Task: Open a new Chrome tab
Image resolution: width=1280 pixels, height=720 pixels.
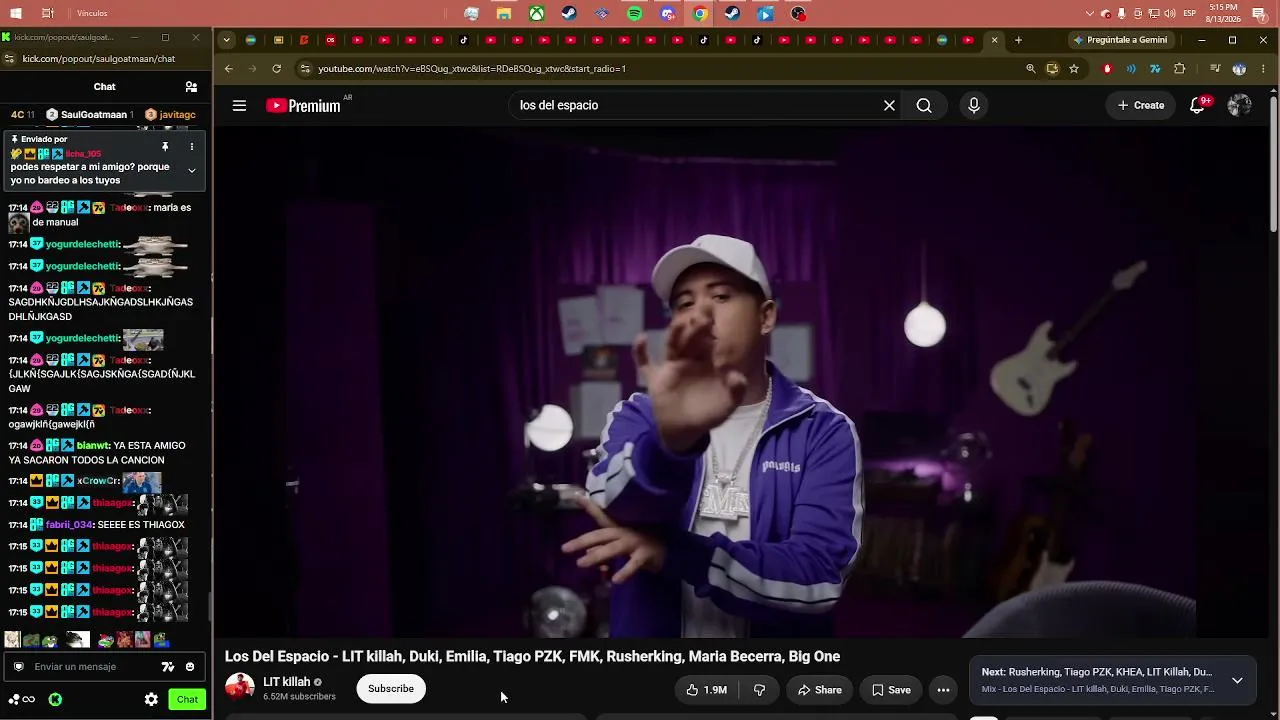Action: coord(1018,40)
